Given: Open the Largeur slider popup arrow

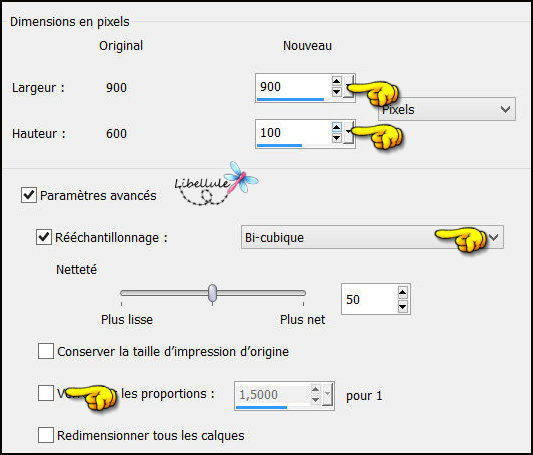Looking at the screenshot, I should (348, 86).
